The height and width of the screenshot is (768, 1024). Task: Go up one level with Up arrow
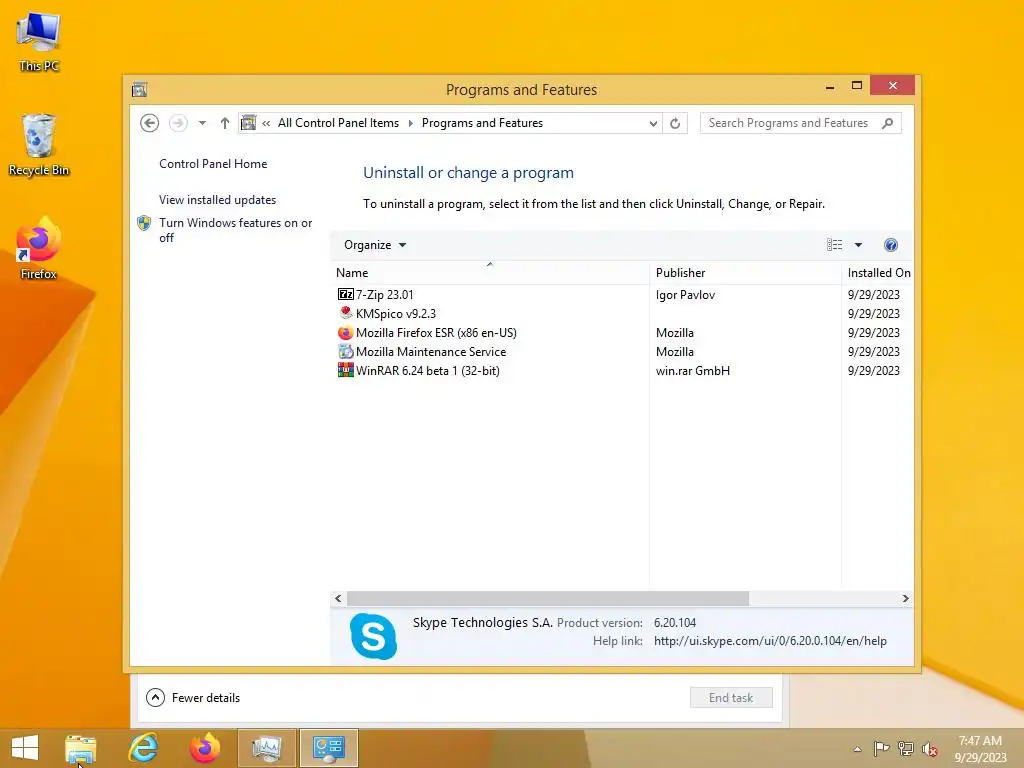pos(225,123)
